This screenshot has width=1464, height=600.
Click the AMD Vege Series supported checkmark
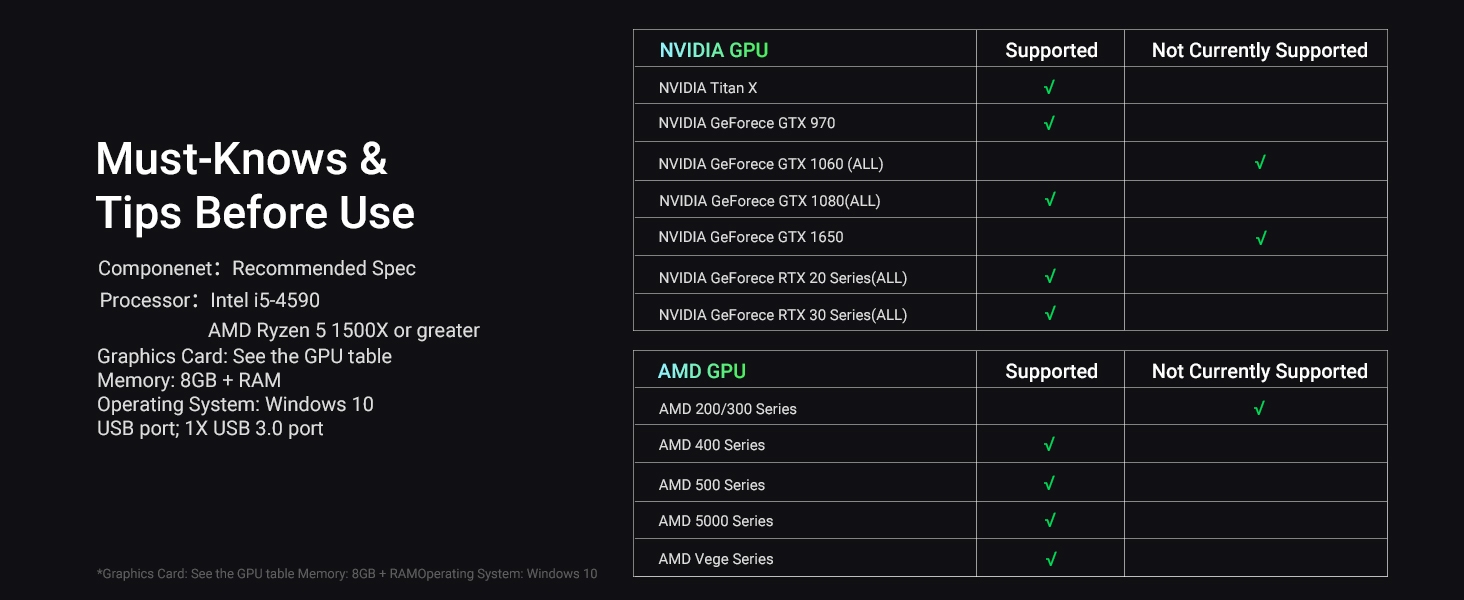(1050, 559)
